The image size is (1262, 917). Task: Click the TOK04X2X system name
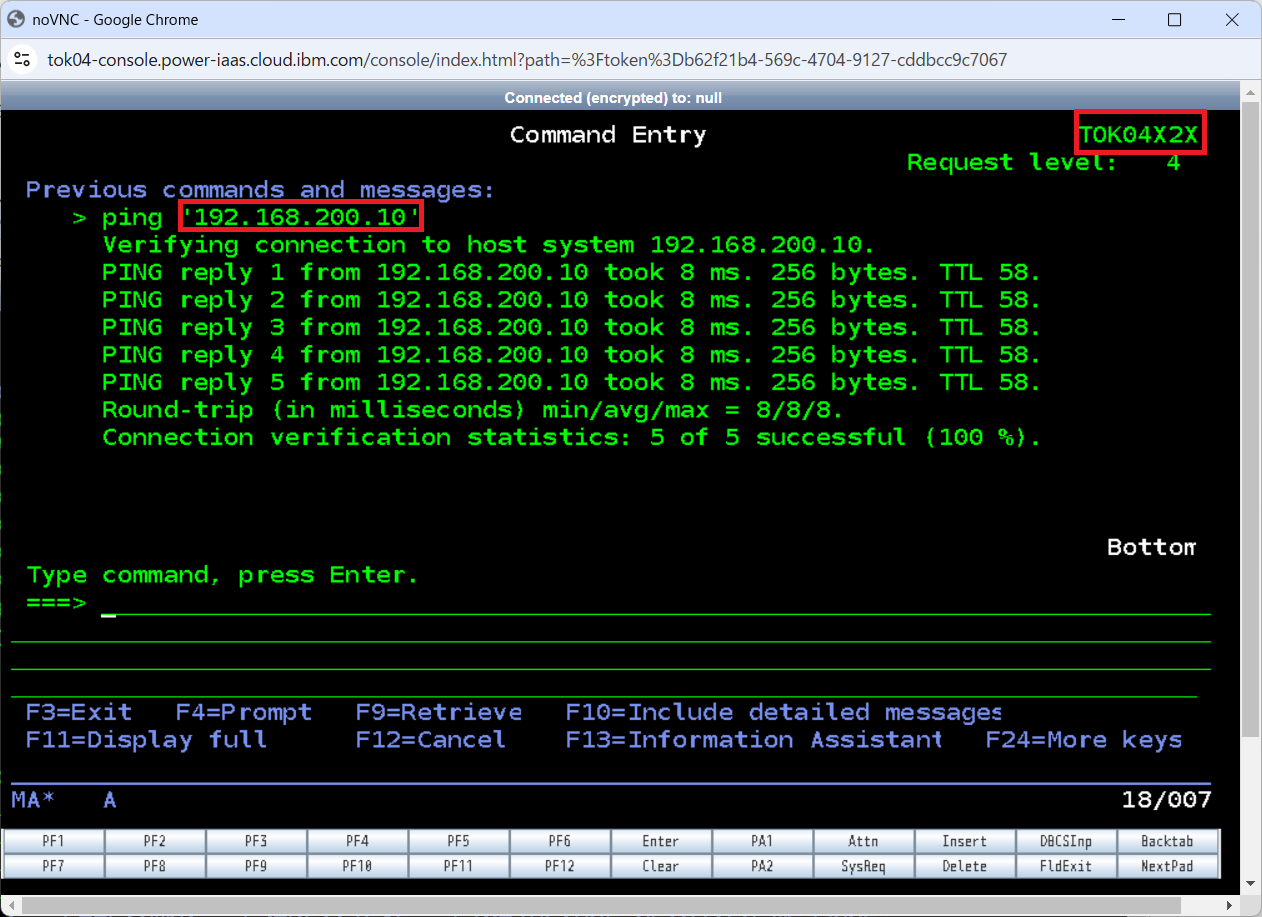pyautogui.click(x=1140, y=135)
